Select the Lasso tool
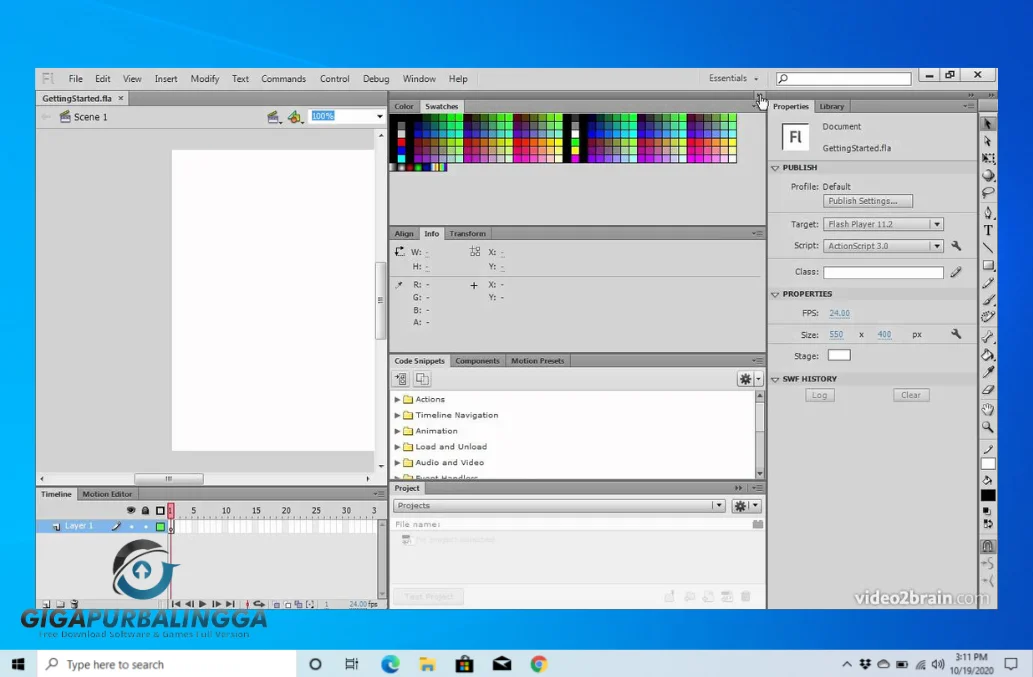 [x=988, y=192]
